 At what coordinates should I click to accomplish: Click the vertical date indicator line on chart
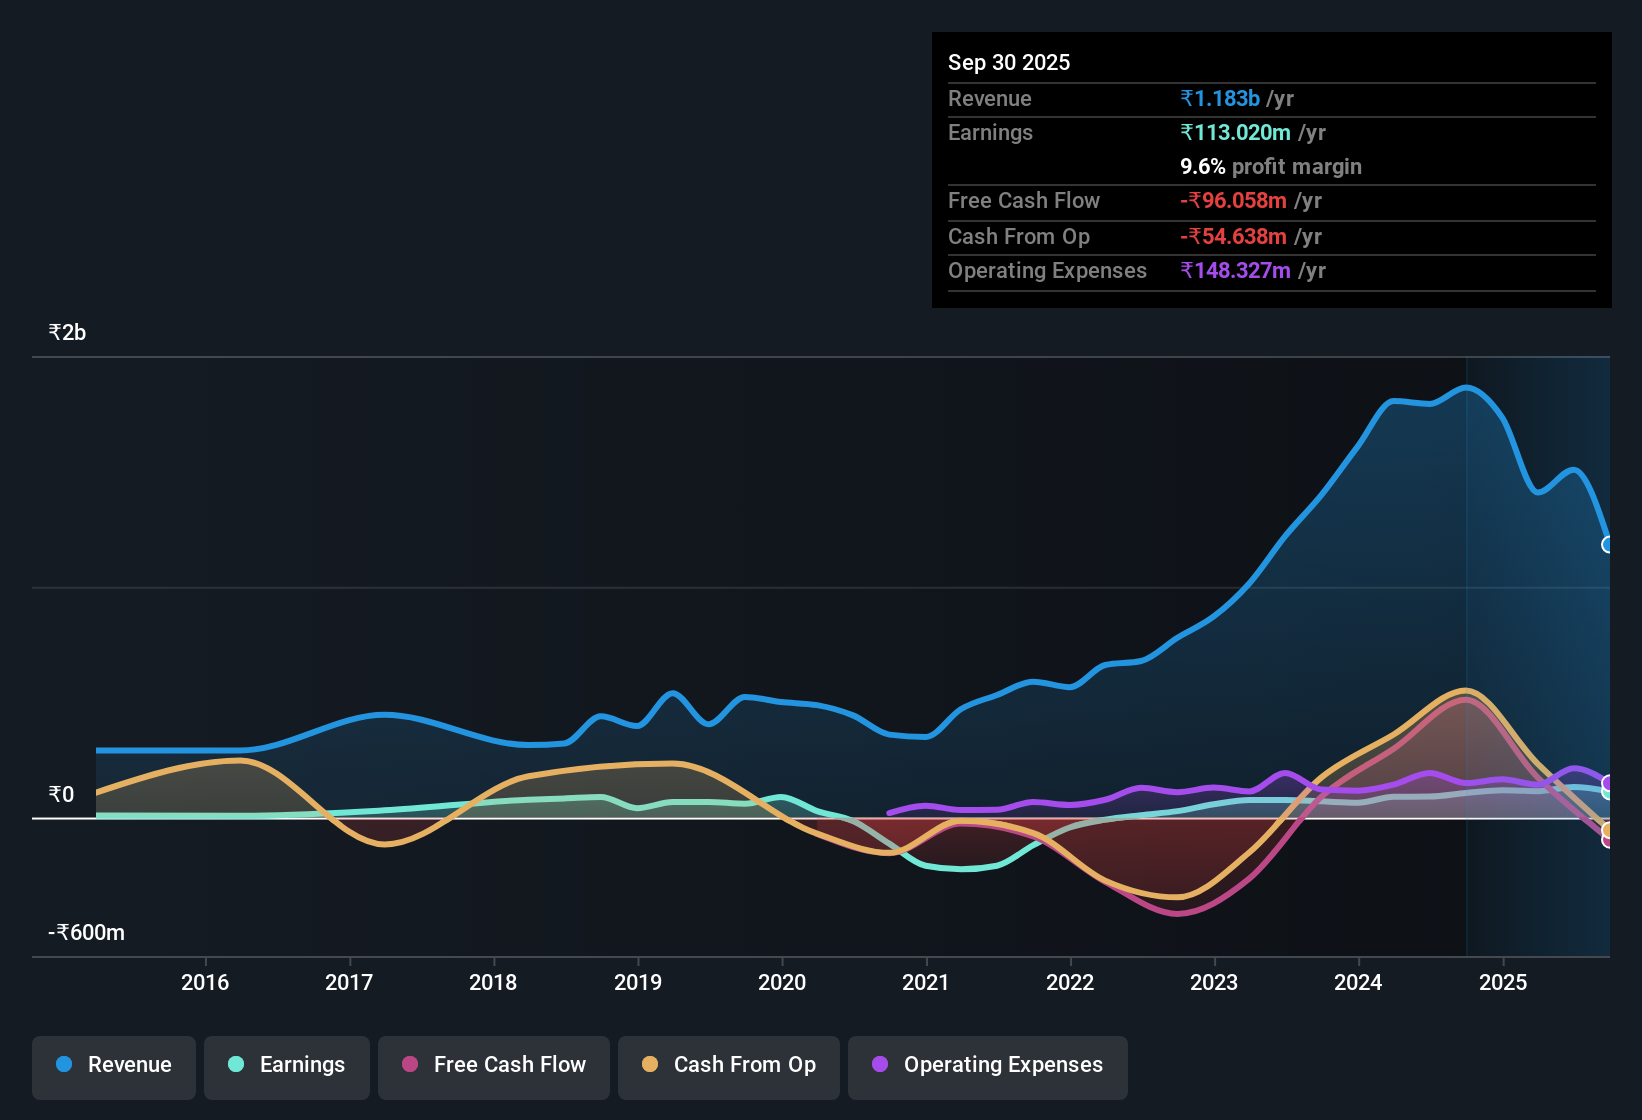click(1466, 650)
